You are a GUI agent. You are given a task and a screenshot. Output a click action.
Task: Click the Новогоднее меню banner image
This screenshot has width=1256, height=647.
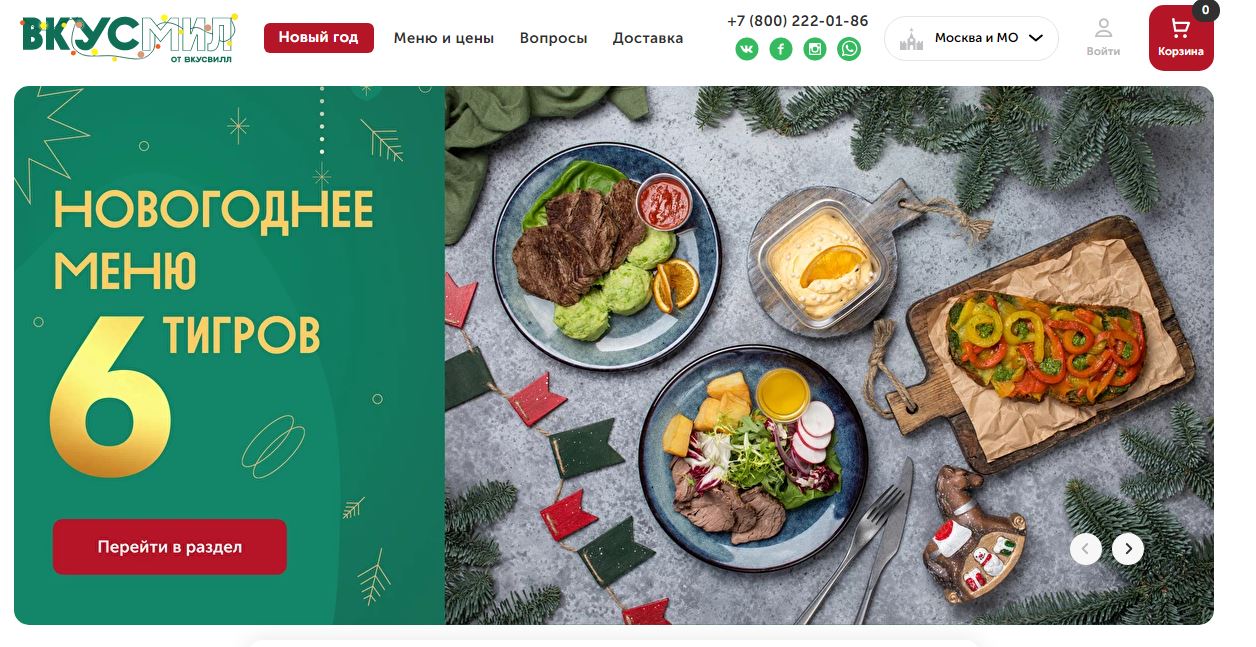(x=614, y=355)
